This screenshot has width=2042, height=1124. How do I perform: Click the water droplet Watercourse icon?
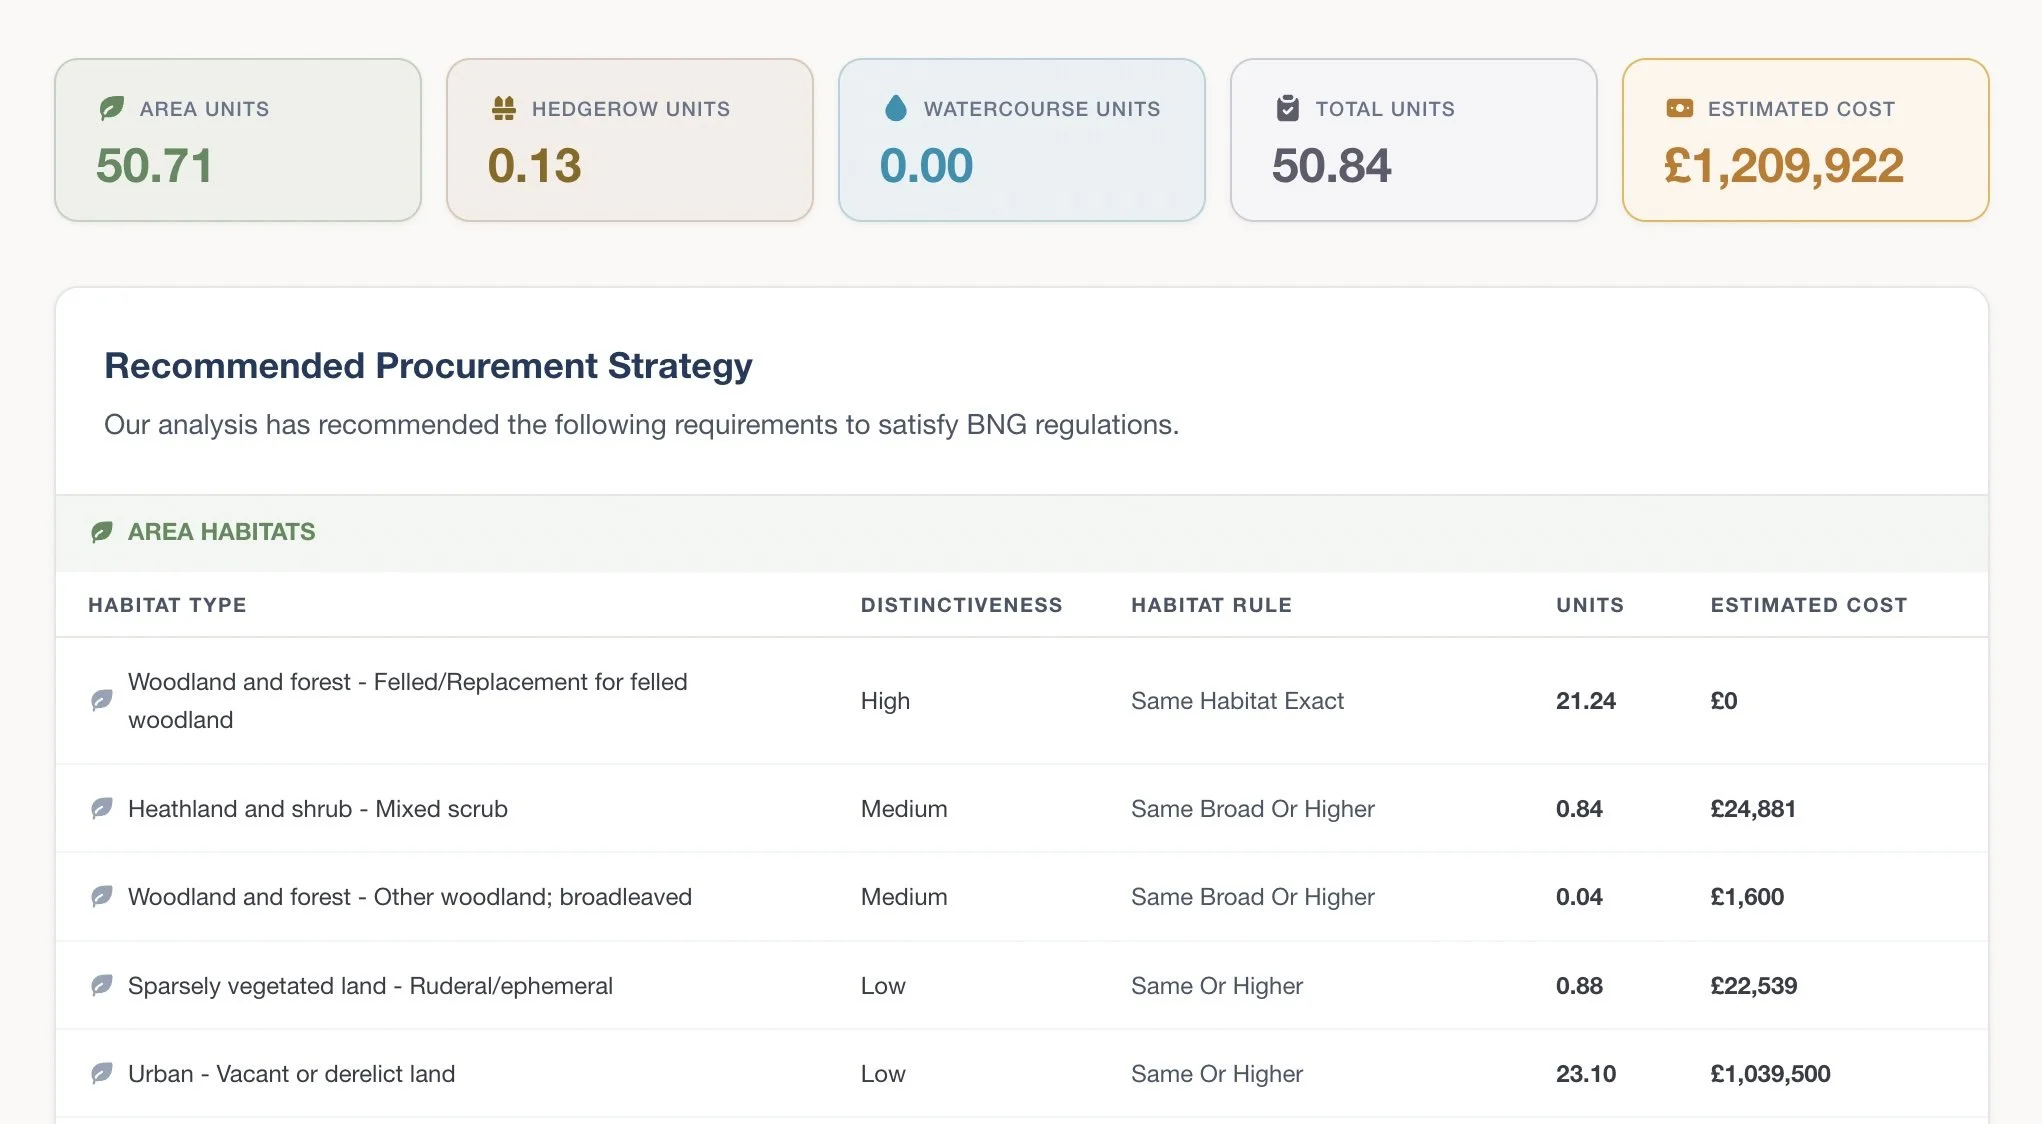896,108
